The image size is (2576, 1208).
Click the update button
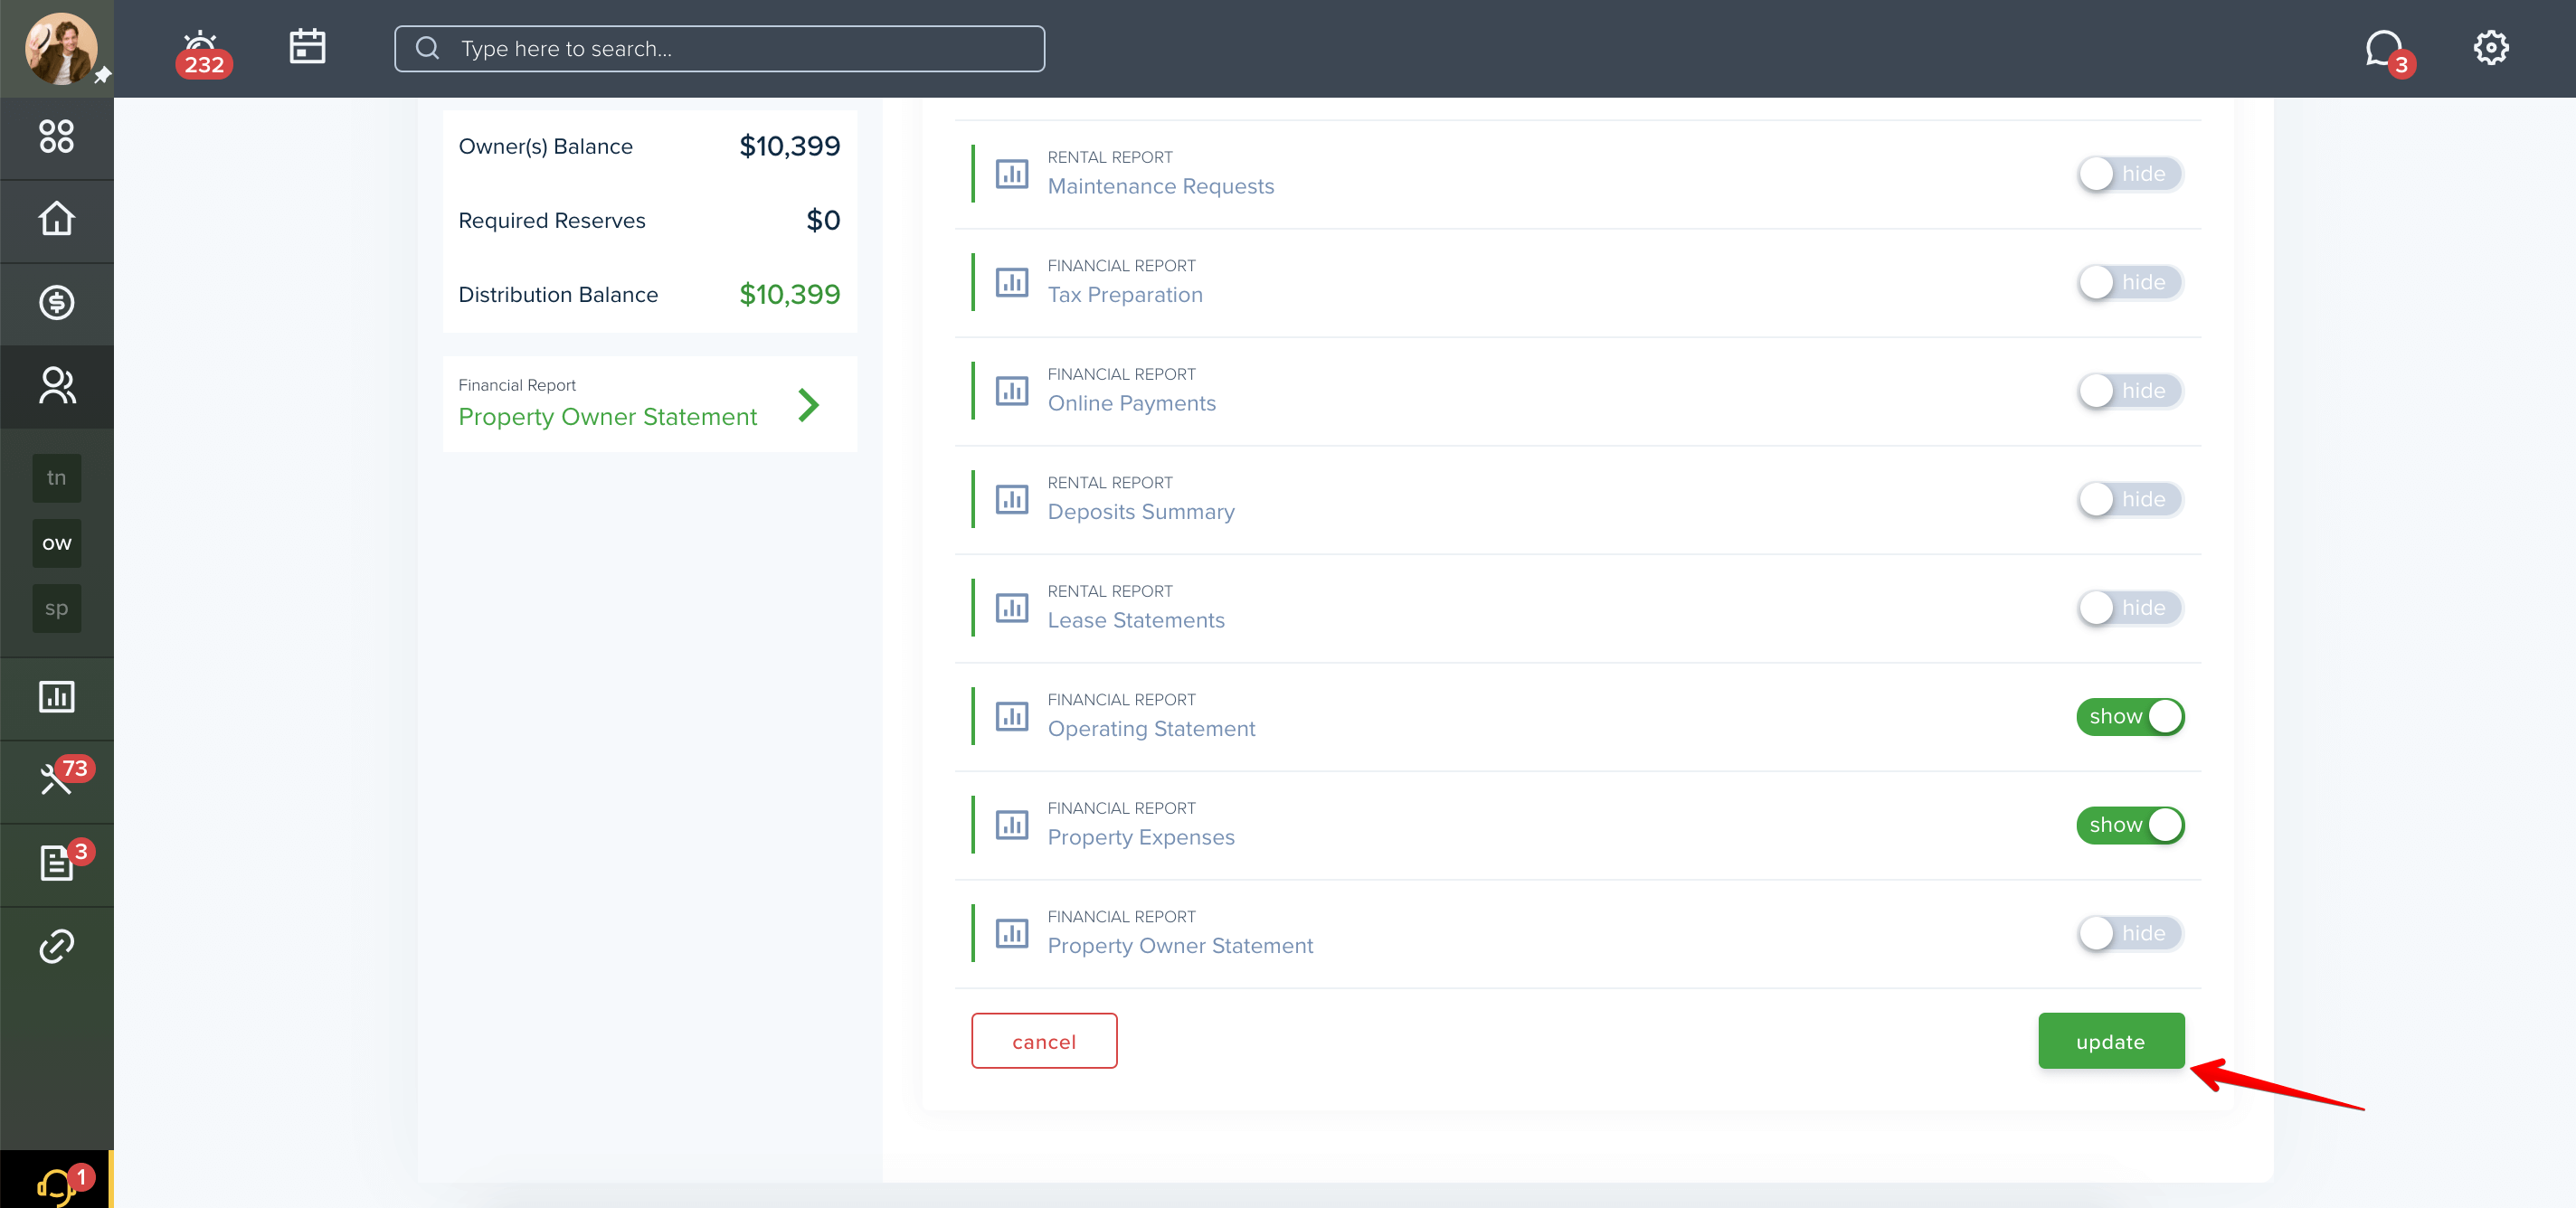click(2111, 1041)
